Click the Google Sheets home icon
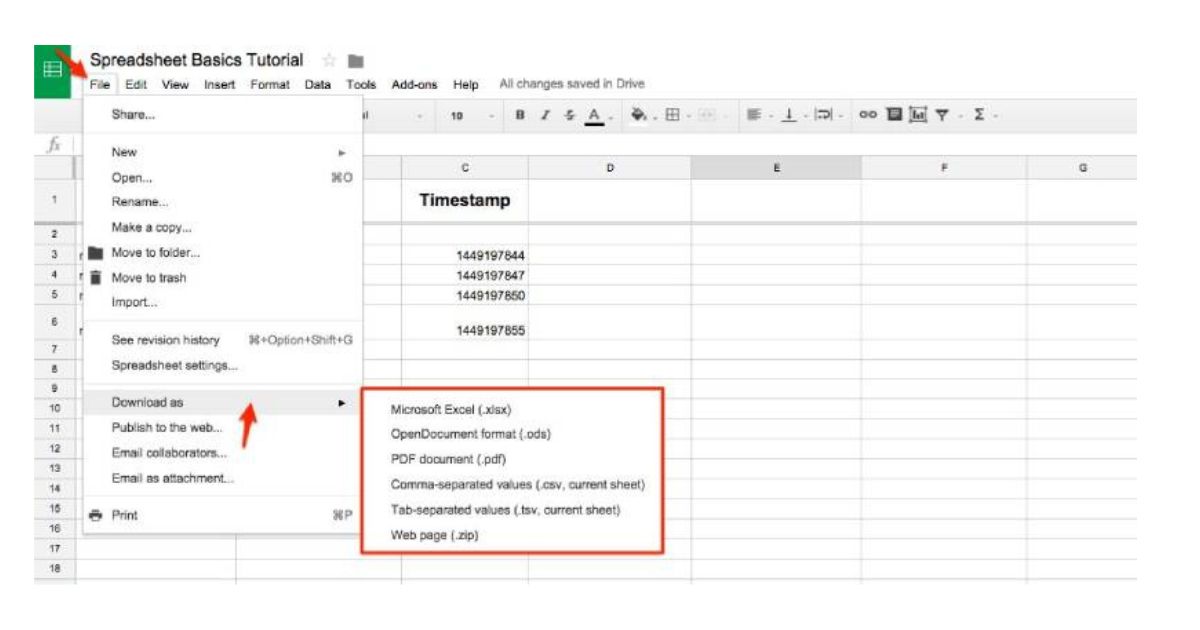1200x630 pixels. pyautogui.click(x=52, y=71)
